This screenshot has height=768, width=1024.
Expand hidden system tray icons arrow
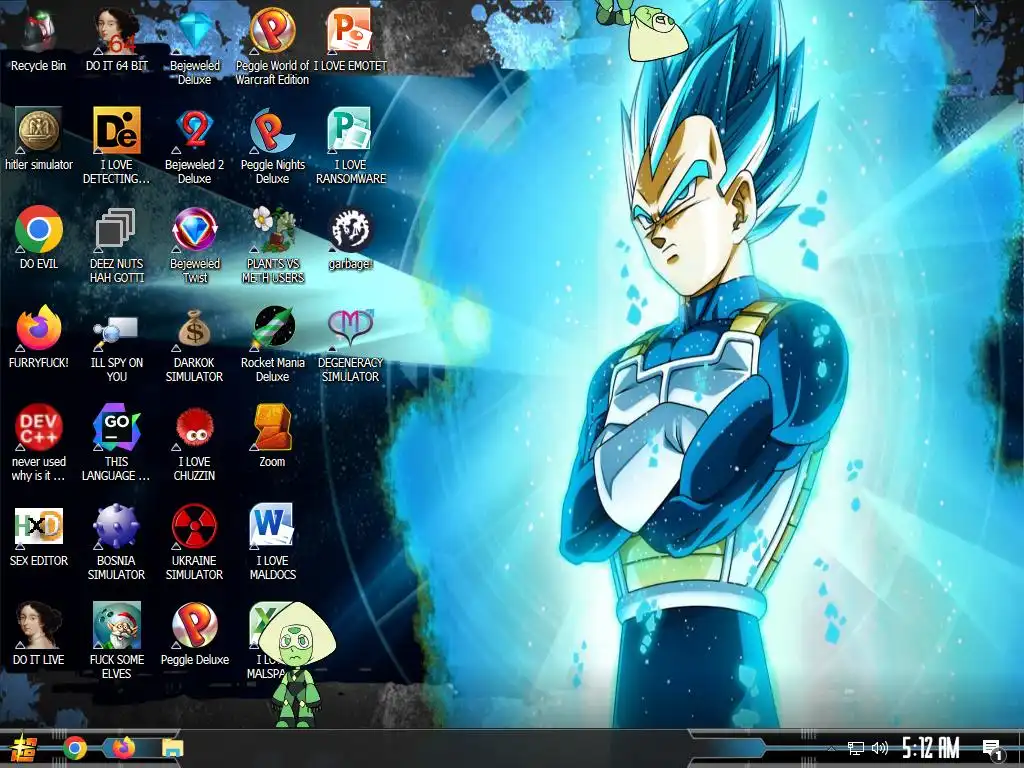(831, 748)
